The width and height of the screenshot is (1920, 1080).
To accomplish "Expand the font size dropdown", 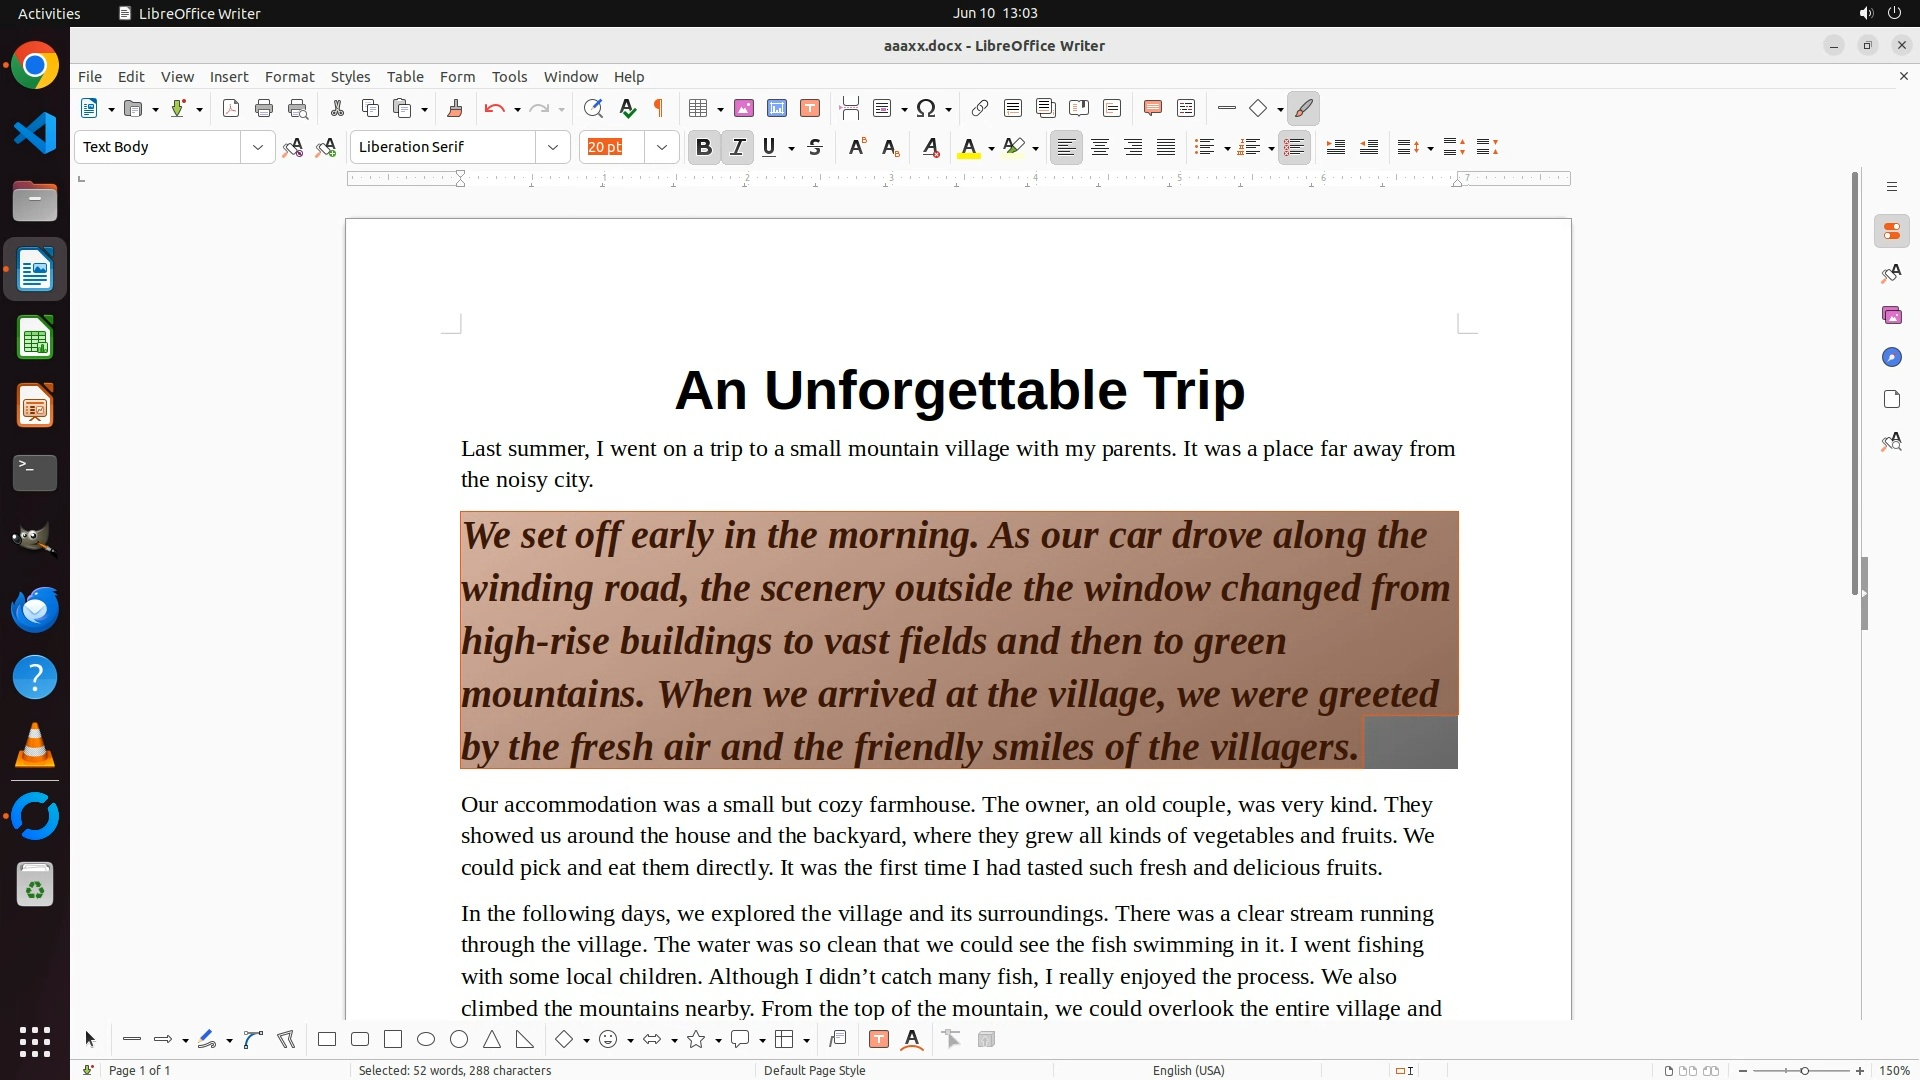I will [661, 147].
